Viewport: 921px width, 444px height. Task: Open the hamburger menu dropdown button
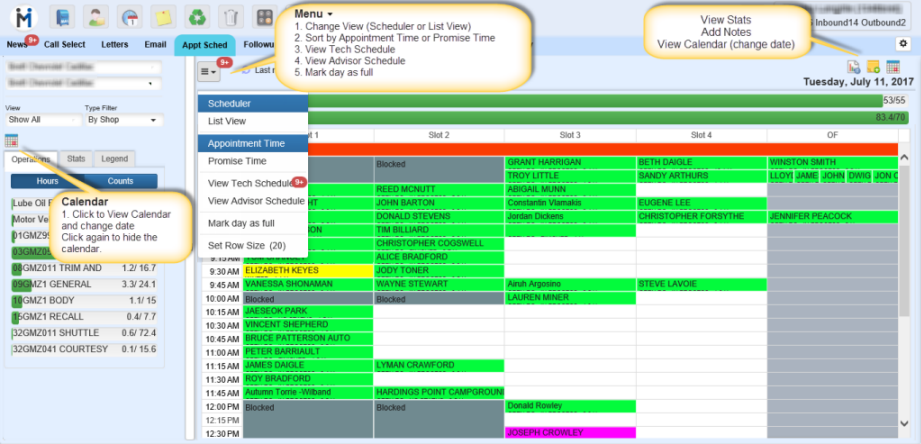click(209, 70)
